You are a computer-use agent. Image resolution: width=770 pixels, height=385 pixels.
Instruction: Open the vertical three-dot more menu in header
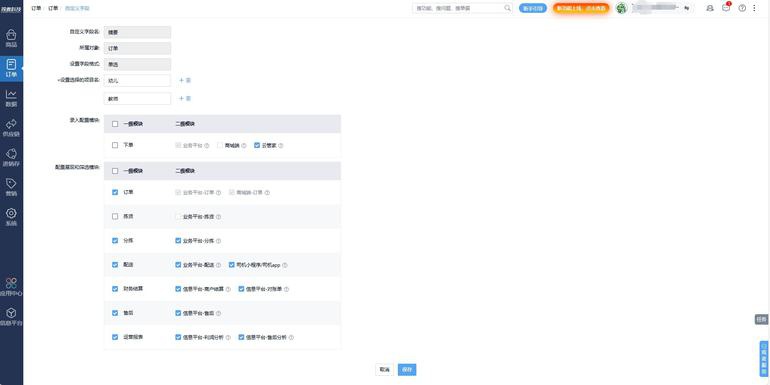[754, 8]
